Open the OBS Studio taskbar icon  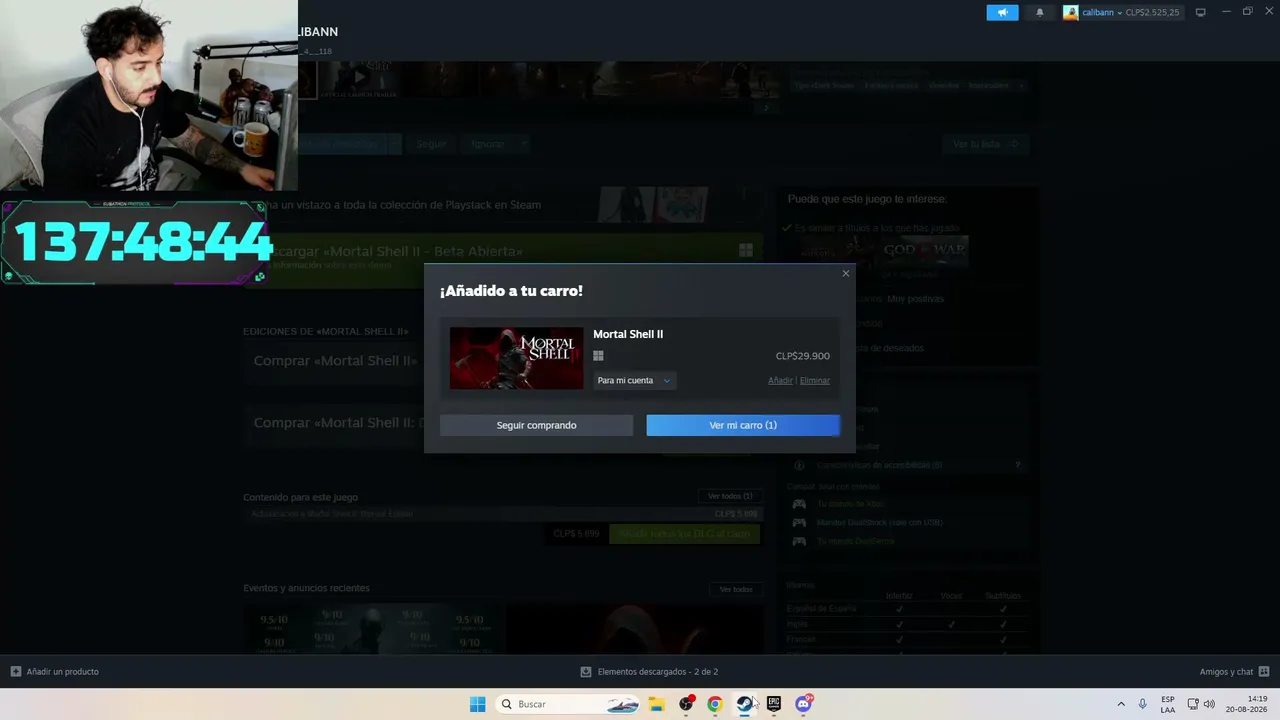(x=686, y=704)
